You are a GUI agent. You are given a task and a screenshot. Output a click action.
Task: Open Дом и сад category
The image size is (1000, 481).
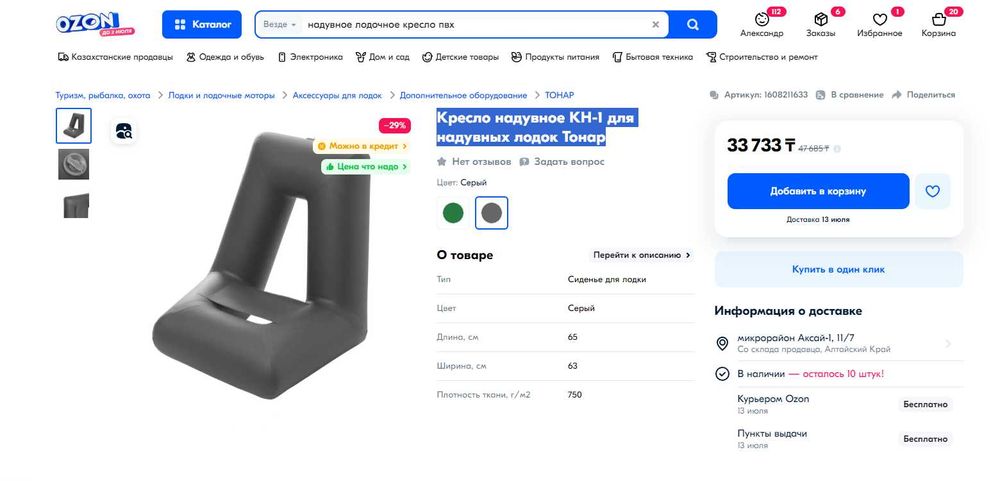[x=383, y=57]
